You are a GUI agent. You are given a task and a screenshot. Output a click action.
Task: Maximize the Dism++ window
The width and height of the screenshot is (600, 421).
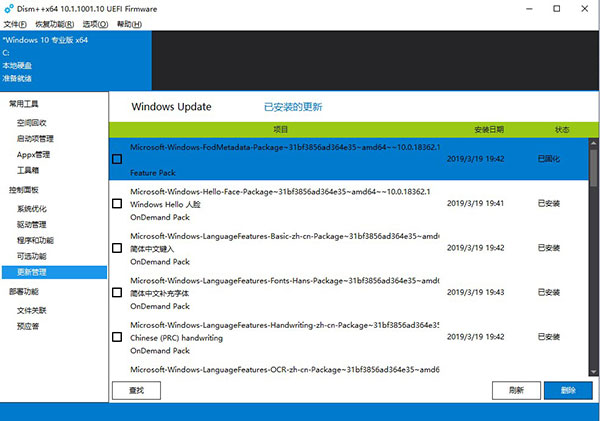coord(557,8)
